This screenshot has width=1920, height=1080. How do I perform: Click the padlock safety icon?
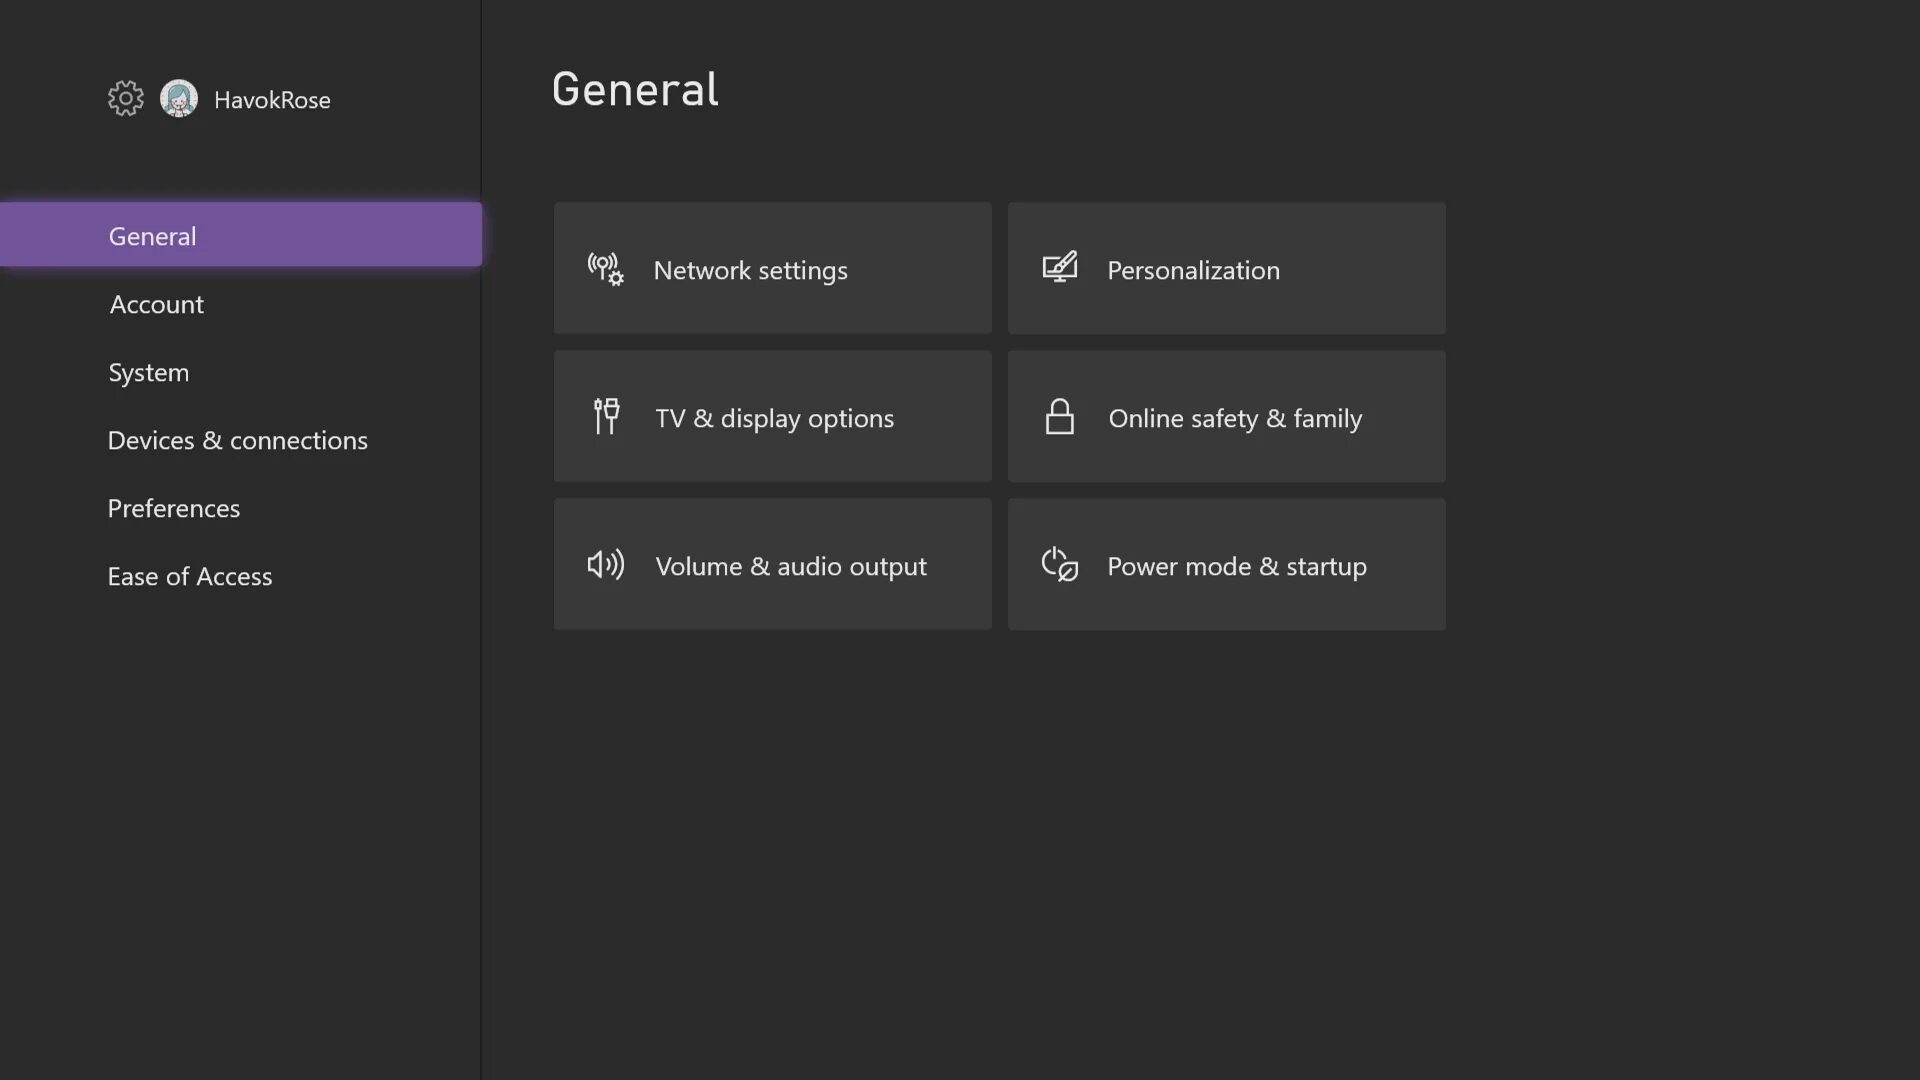(1059, 416)
